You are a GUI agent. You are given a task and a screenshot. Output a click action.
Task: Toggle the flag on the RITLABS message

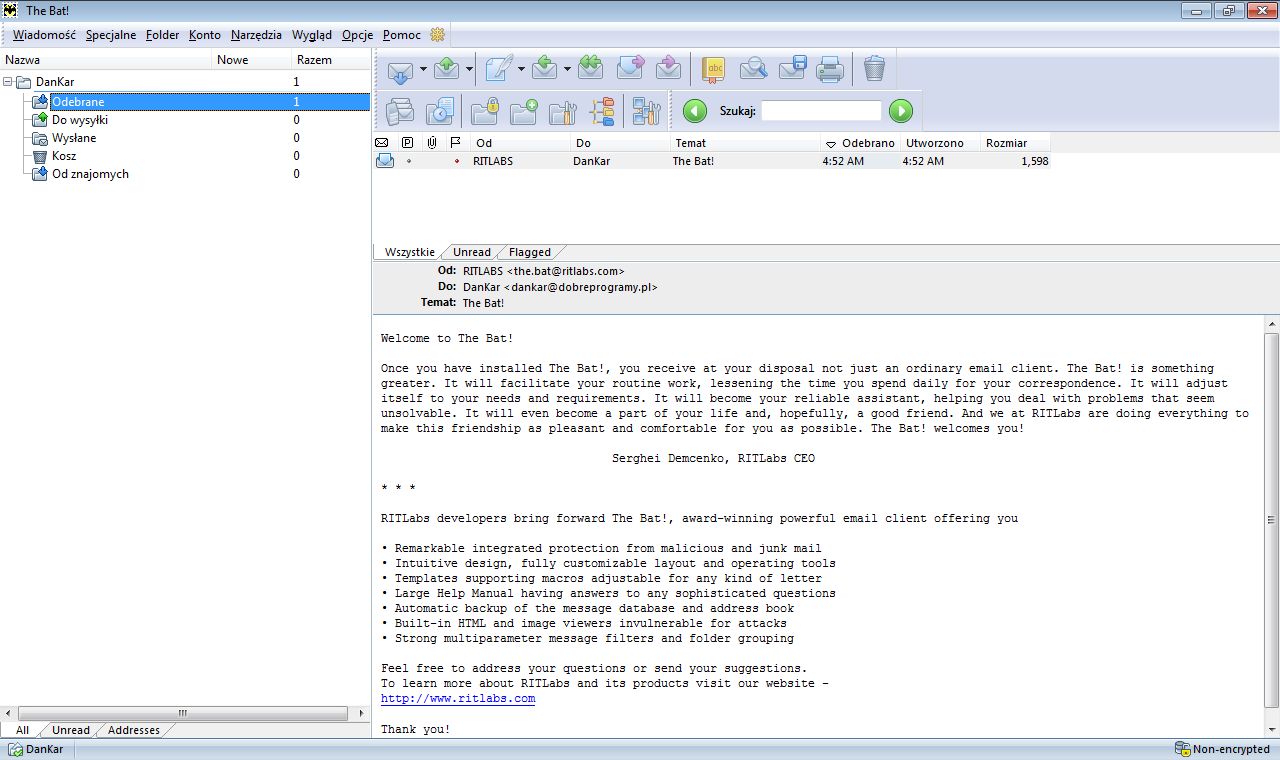coord(456,160)
